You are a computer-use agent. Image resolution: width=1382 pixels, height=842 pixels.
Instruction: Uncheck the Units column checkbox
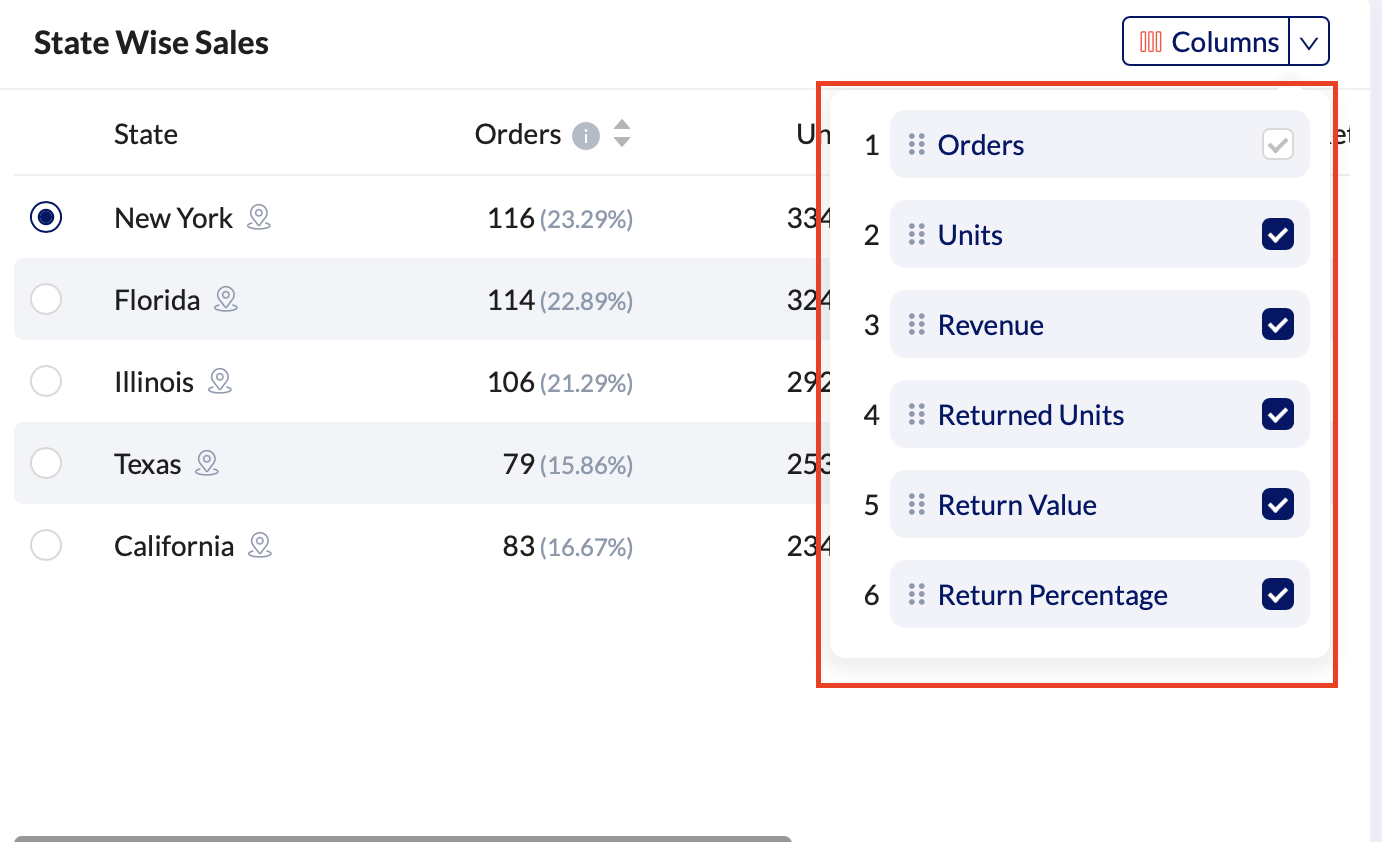tap(1278, 235)
